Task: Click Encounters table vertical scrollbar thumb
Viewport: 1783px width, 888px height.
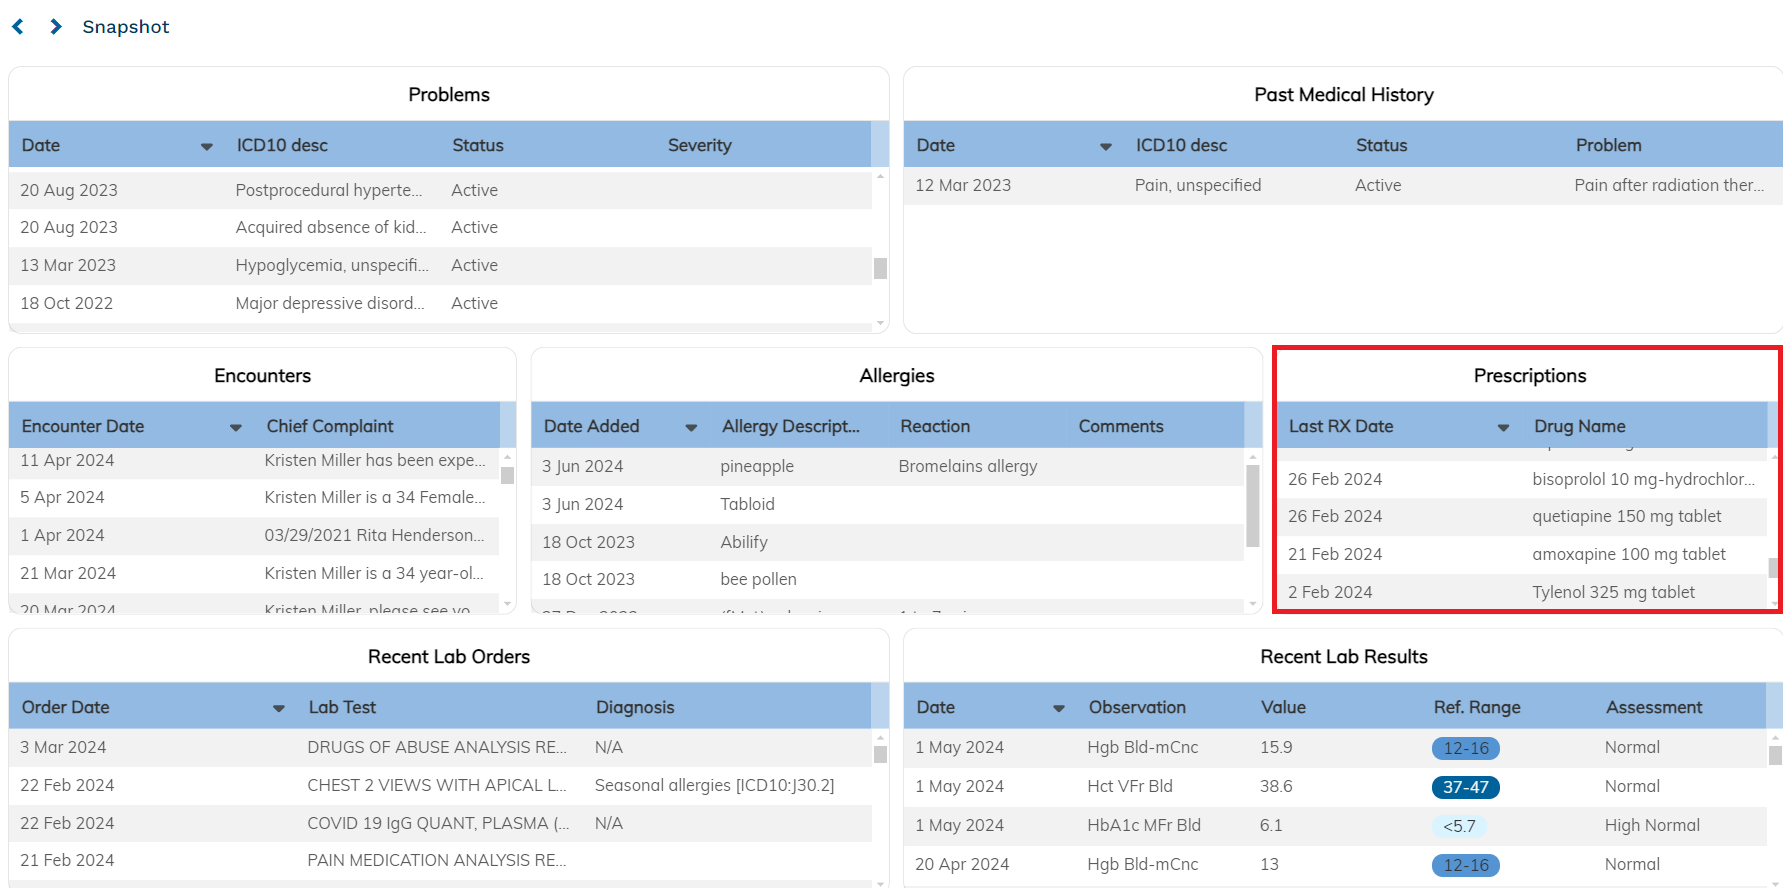Action: click(x=507, y=476)
